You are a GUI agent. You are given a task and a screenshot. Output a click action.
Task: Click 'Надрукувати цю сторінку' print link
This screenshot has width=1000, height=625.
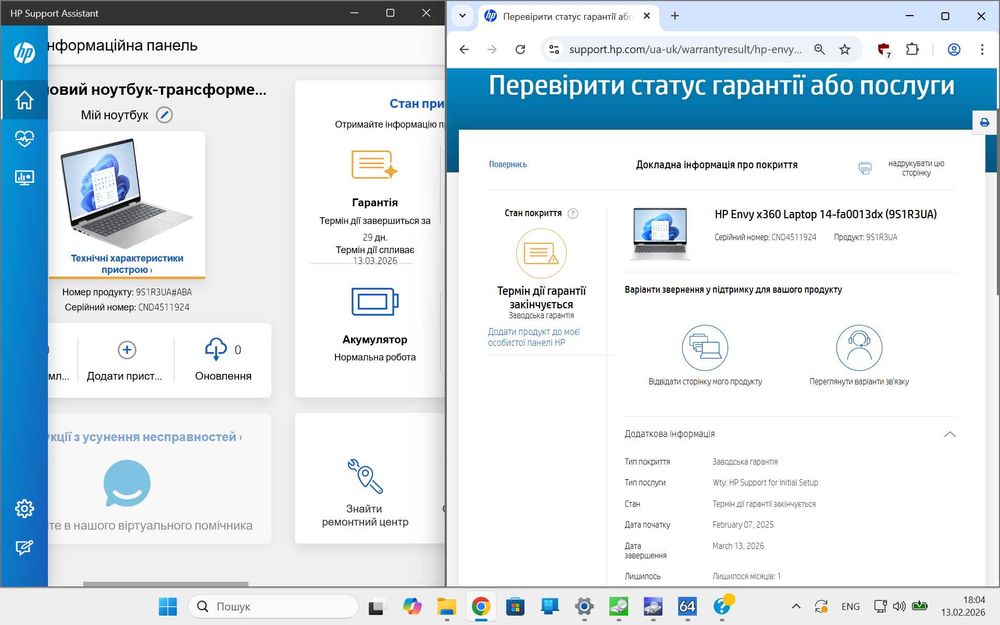click(916, 168)
